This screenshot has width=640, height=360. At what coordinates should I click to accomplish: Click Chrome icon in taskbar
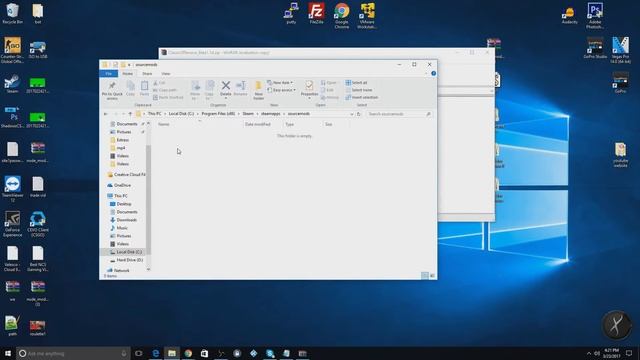coord(188,353)
